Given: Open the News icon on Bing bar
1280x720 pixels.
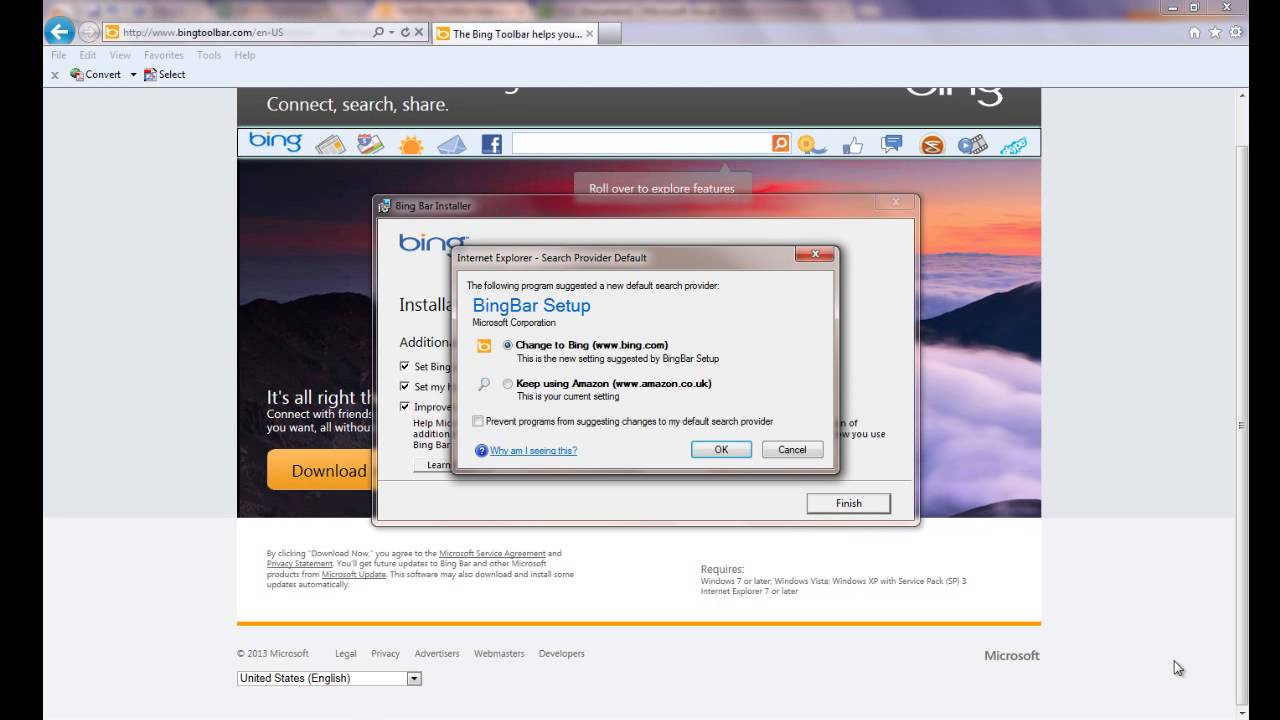Looking at the screenshot, I should [x=330, y=145].
